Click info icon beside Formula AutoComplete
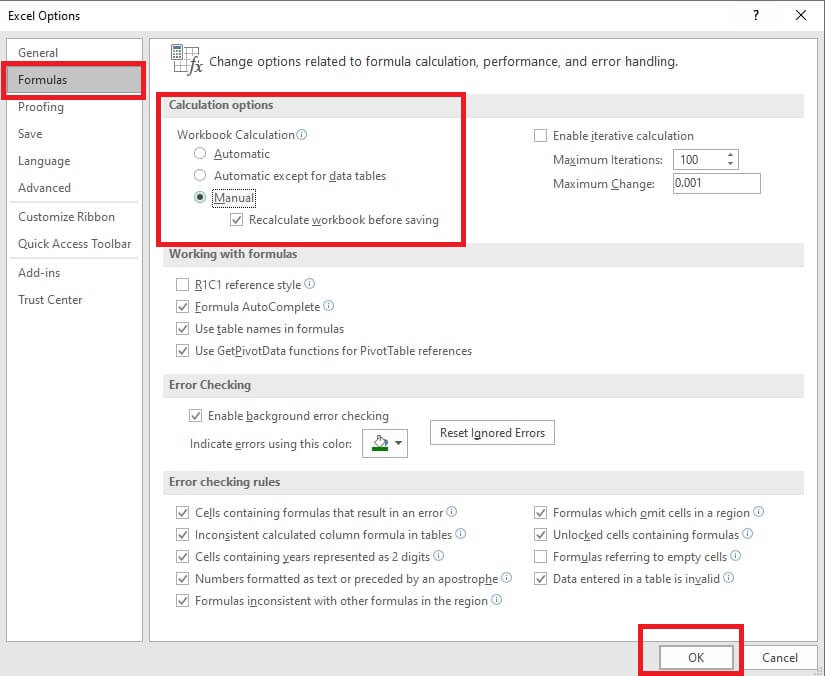 pos(328,306)
